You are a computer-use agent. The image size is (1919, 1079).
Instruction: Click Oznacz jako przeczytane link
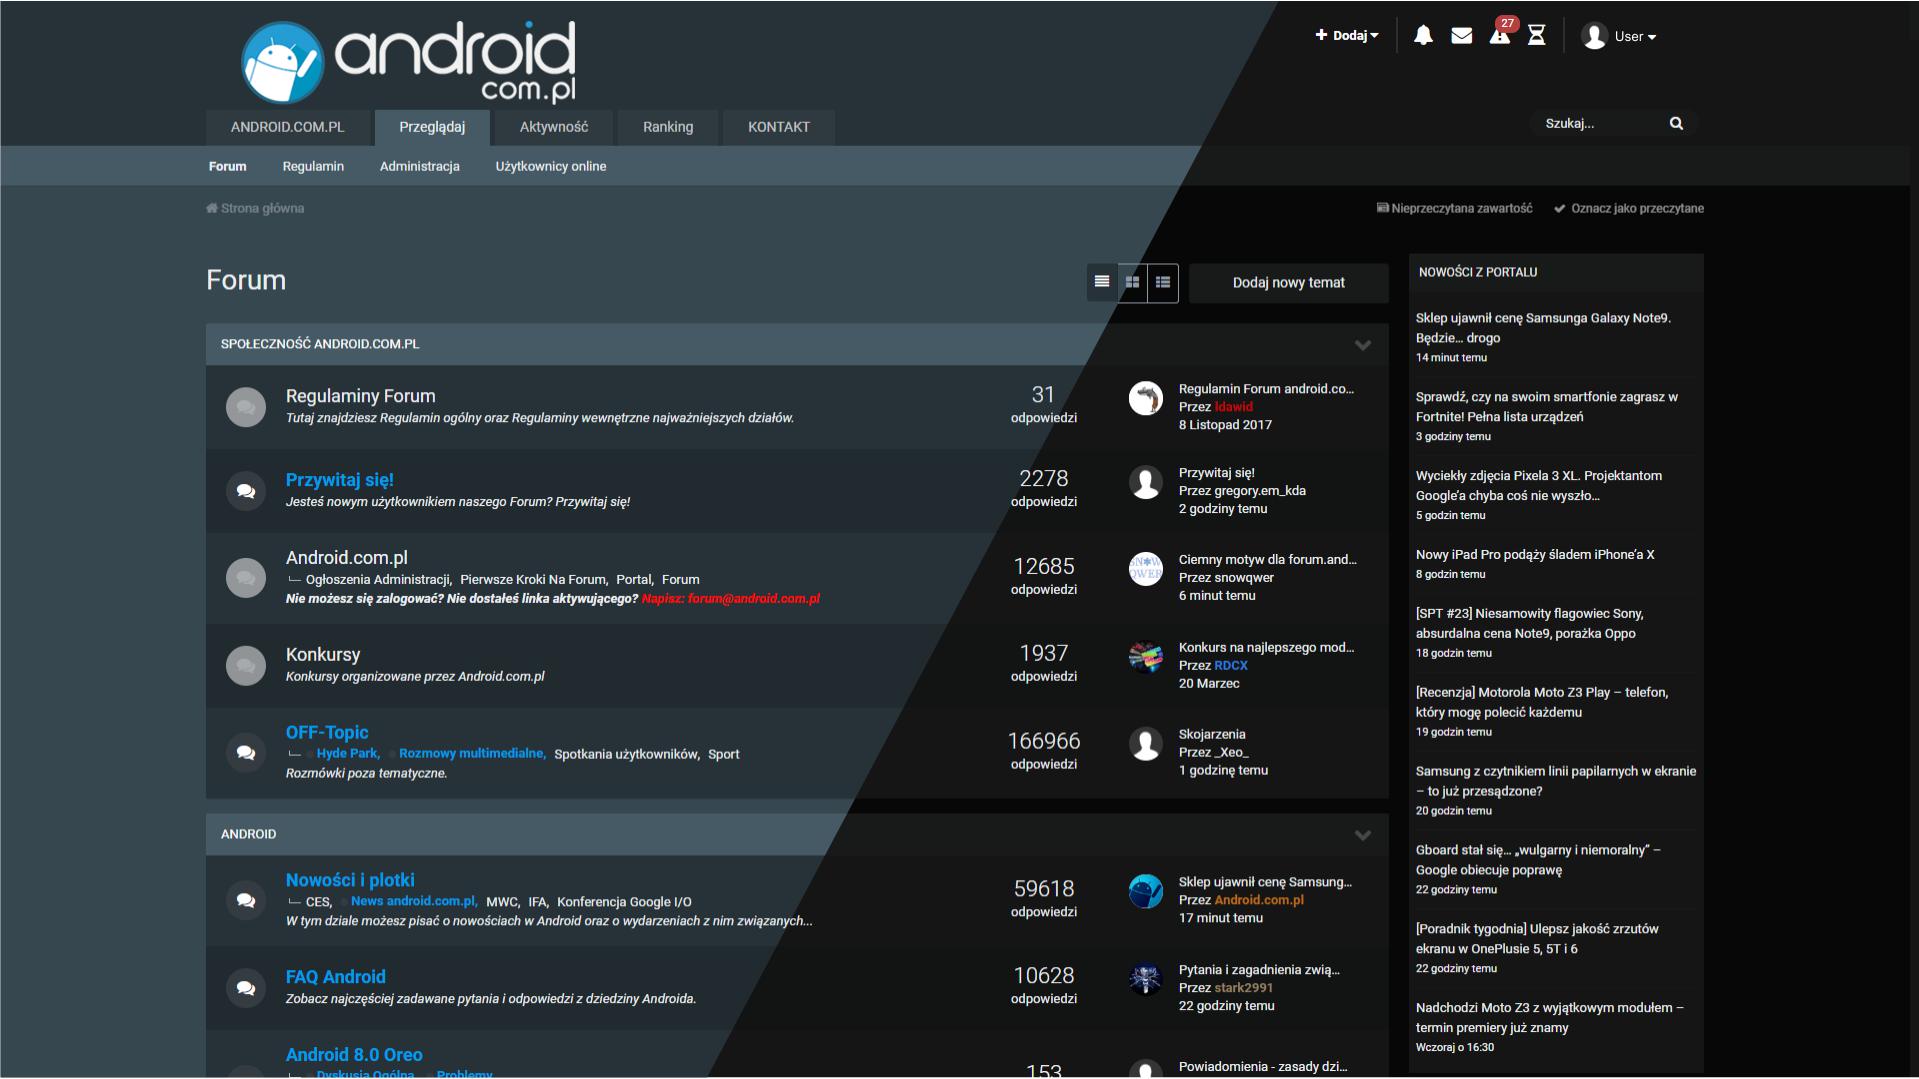[1629, 208]
